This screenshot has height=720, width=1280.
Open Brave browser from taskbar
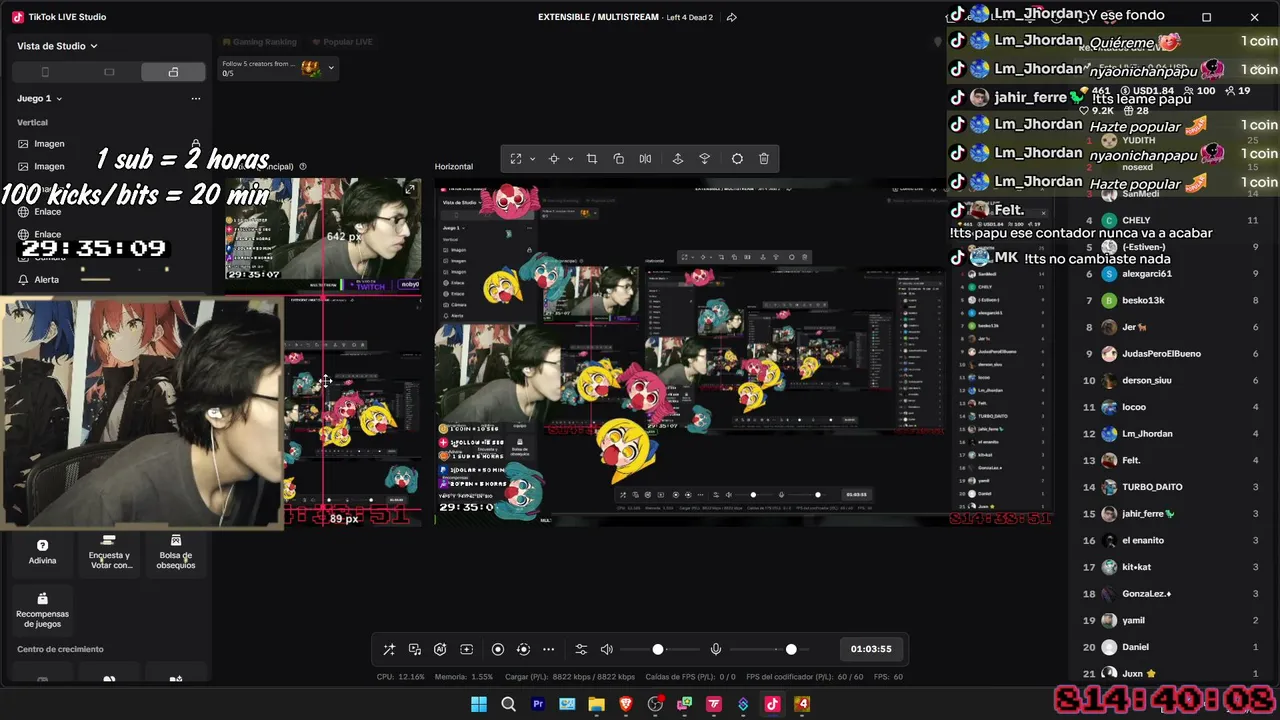(626, 704)
